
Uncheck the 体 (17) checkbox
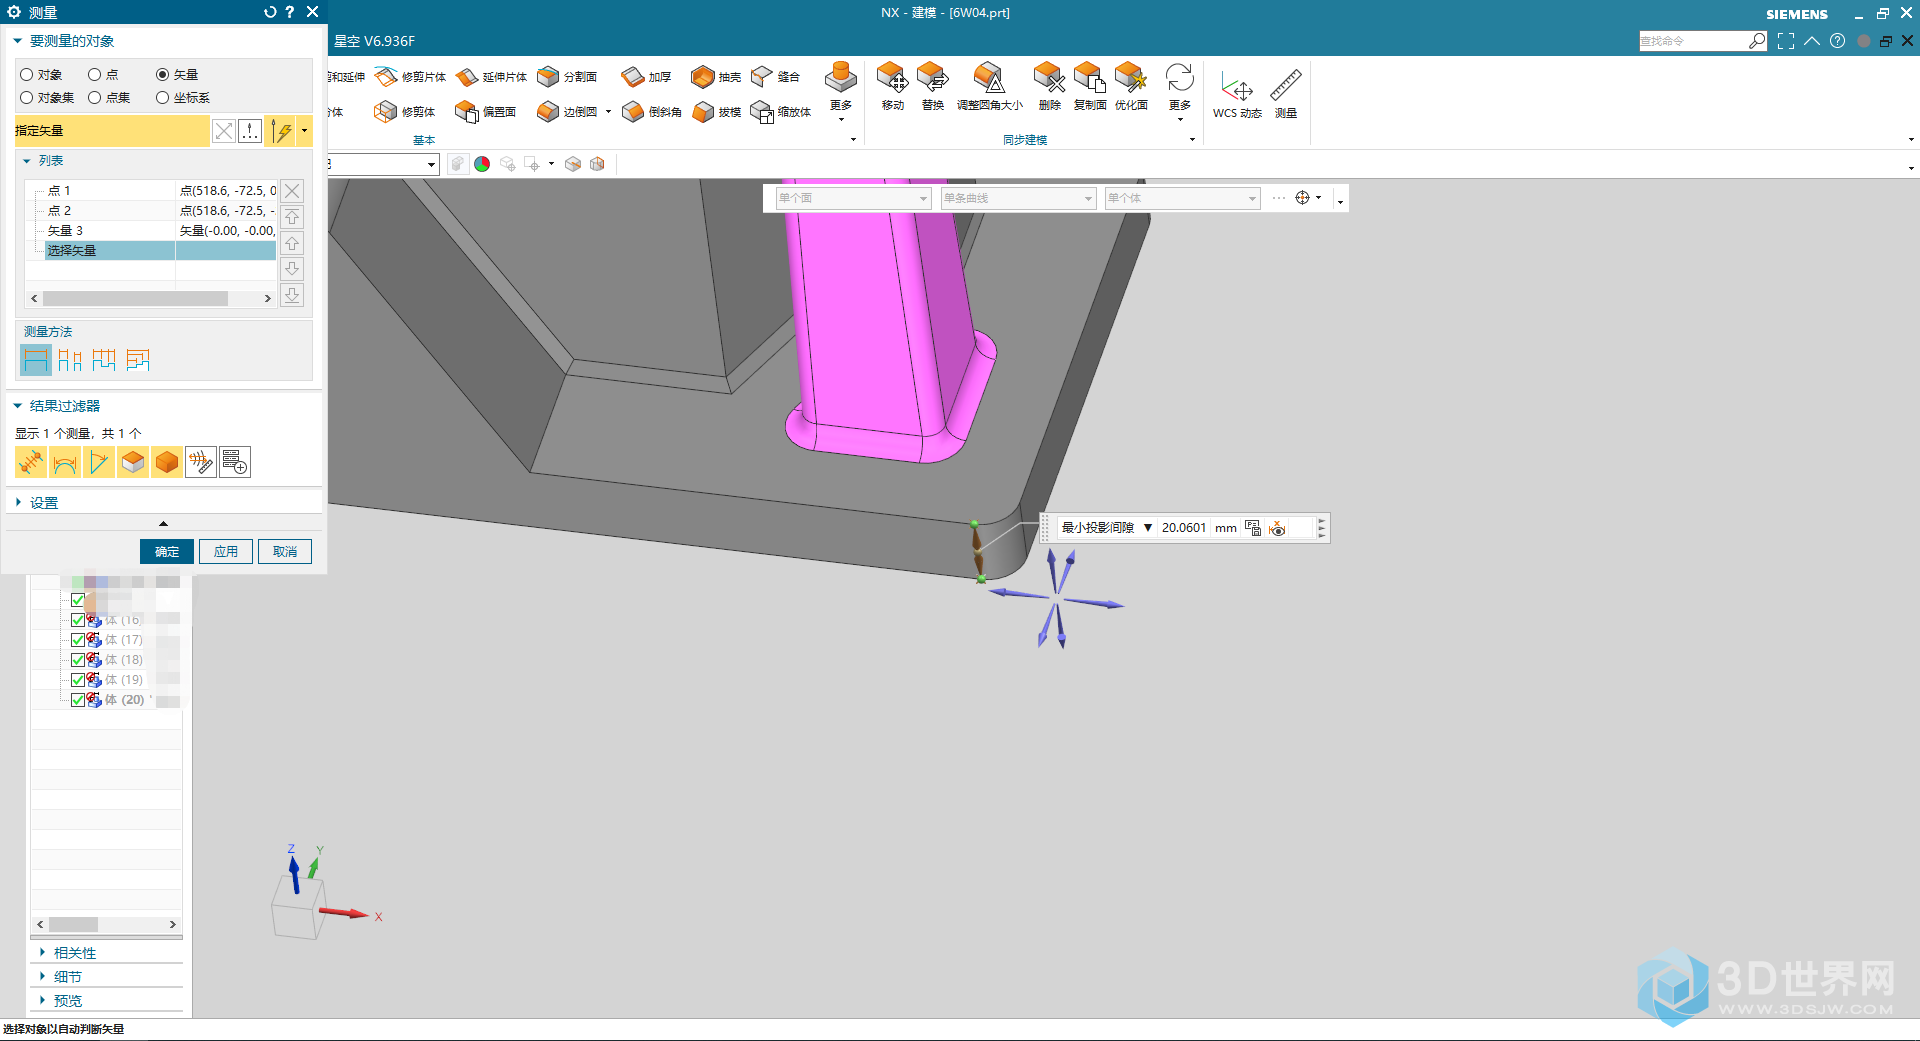point(78,640)
